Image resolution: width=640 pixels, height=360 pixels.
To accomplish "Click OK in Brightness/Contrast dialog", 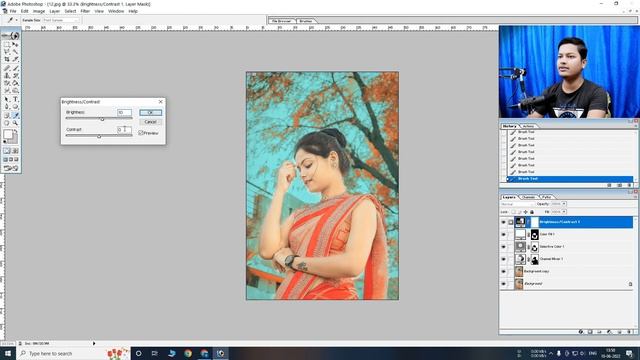I will [x=150, y=112].
